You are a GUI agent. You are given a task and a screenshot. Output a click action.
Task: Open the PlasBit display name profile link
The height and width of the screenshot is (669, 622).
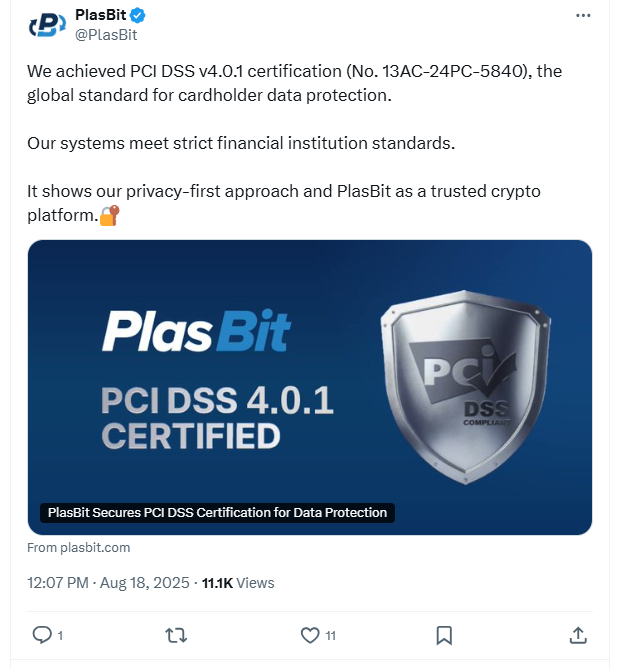click(101, 16)
